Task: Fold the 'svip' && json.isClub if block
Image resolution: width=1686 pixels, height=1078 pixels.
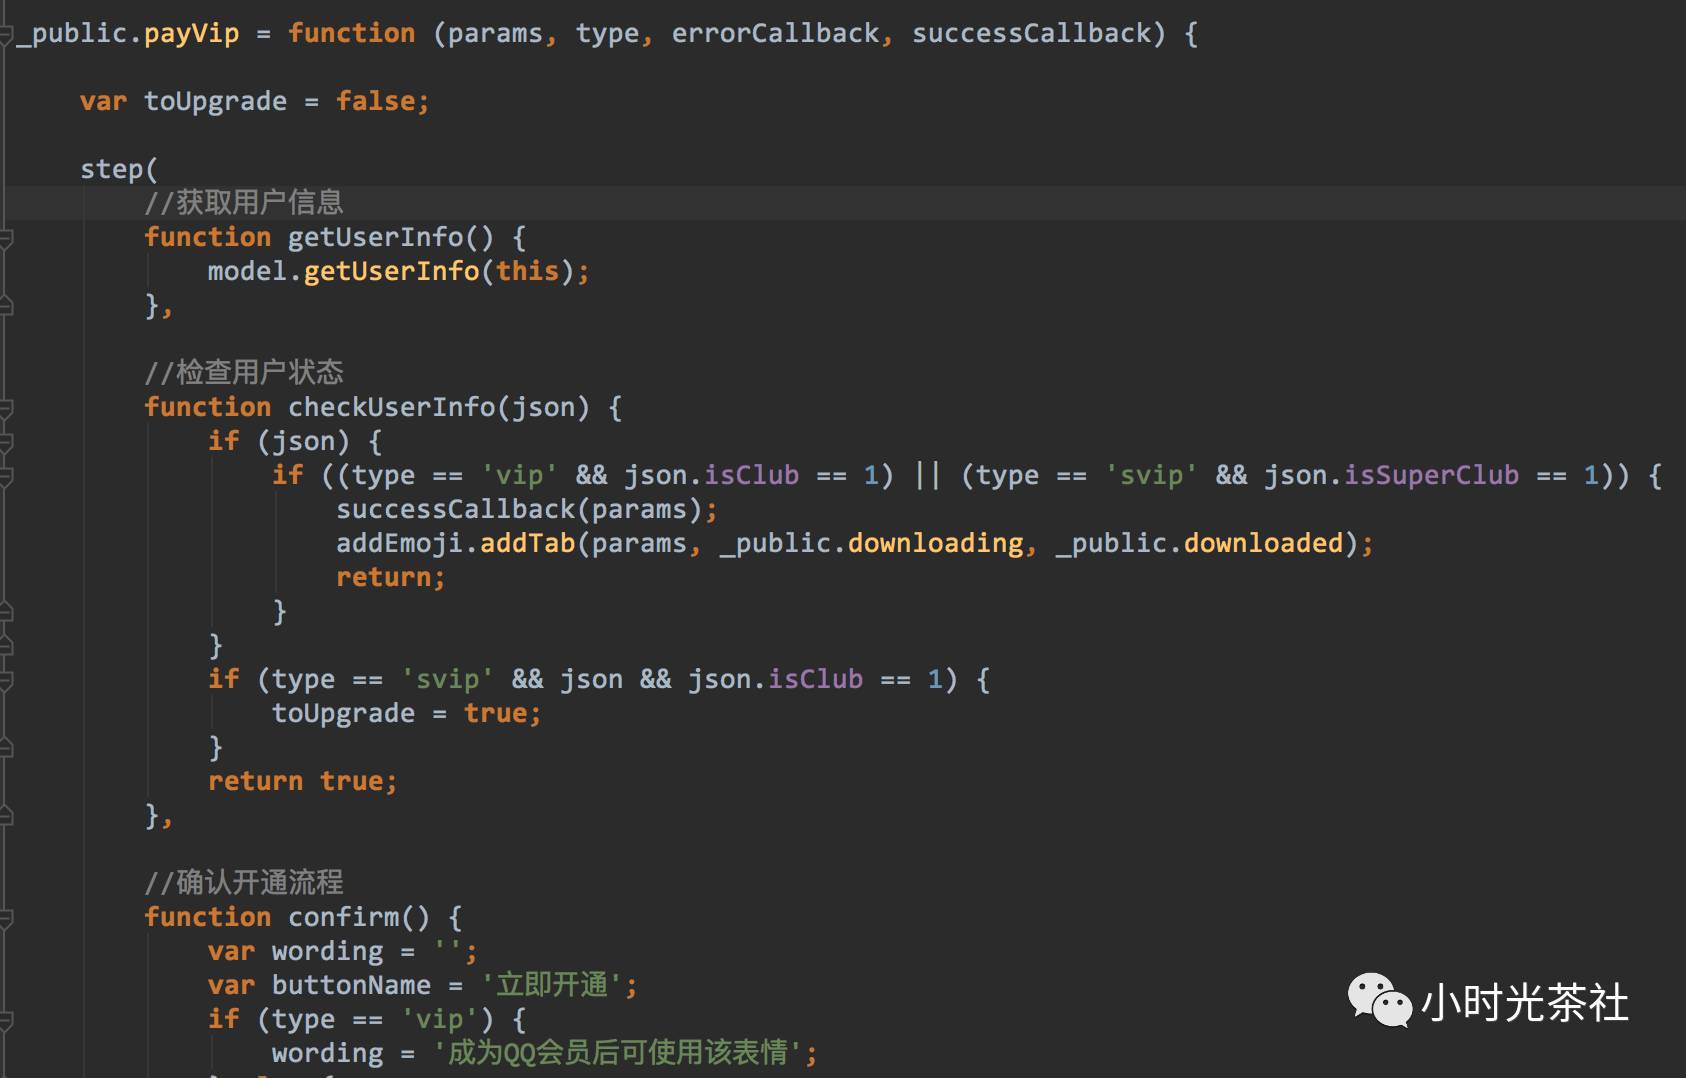Action: pos(6,680)
